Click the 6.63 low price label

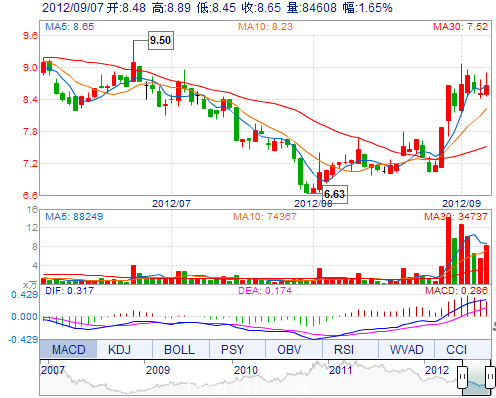335,194
